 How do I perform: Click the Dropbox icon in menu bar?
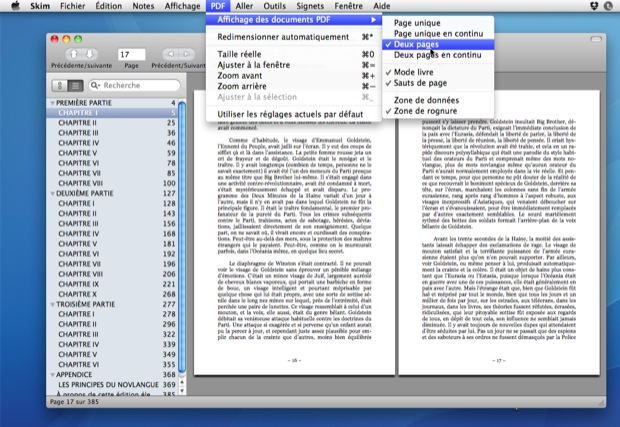pyautogui.click(x=594, y=6)
